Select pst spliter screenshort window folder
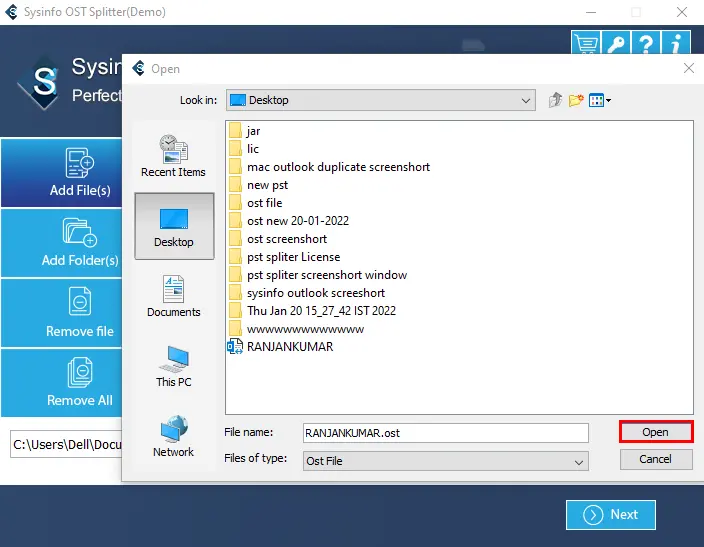The width and height of the screenshot is (704, 547). [318, 274]
